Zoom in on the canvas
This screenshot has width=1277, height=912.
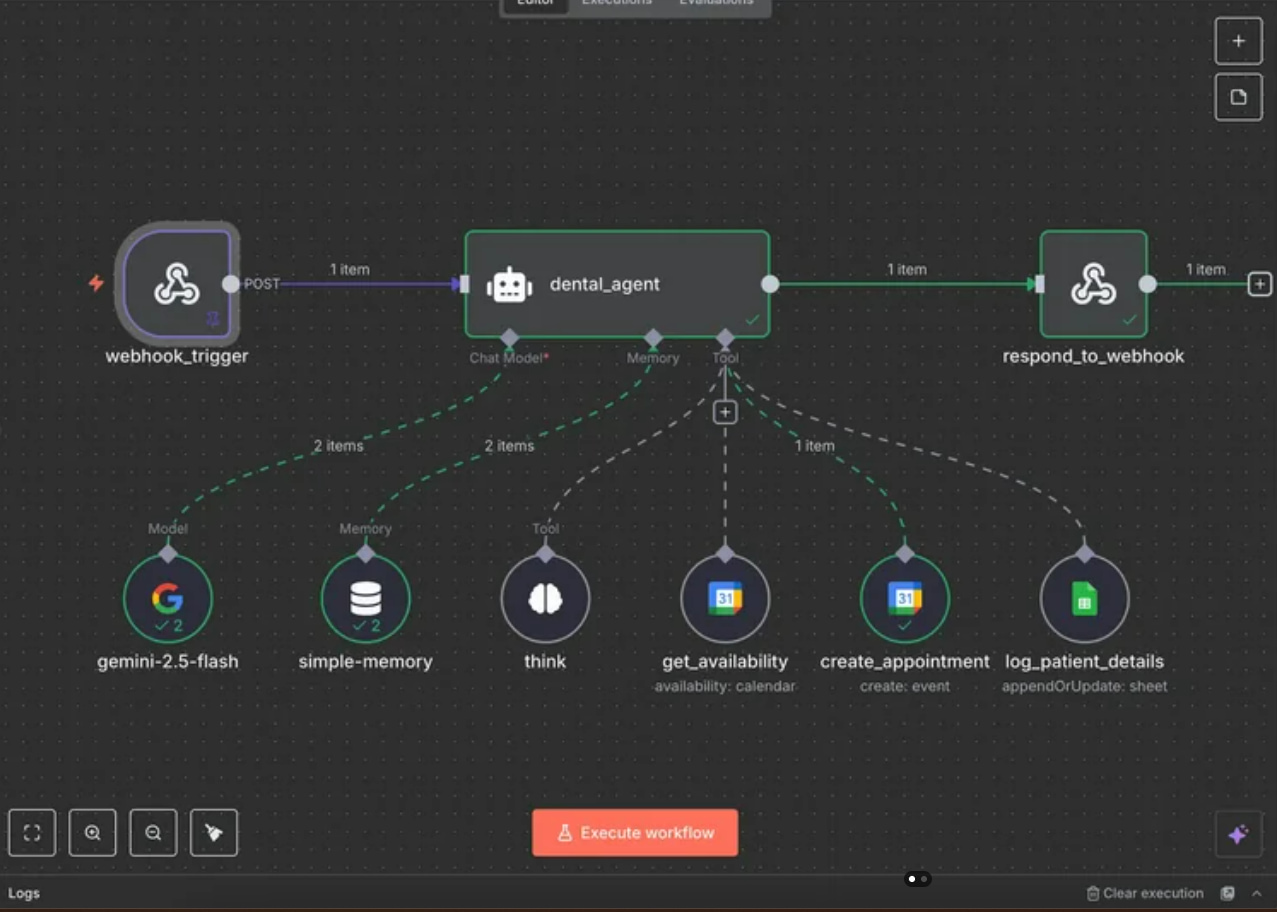click(x=93, y=833)
